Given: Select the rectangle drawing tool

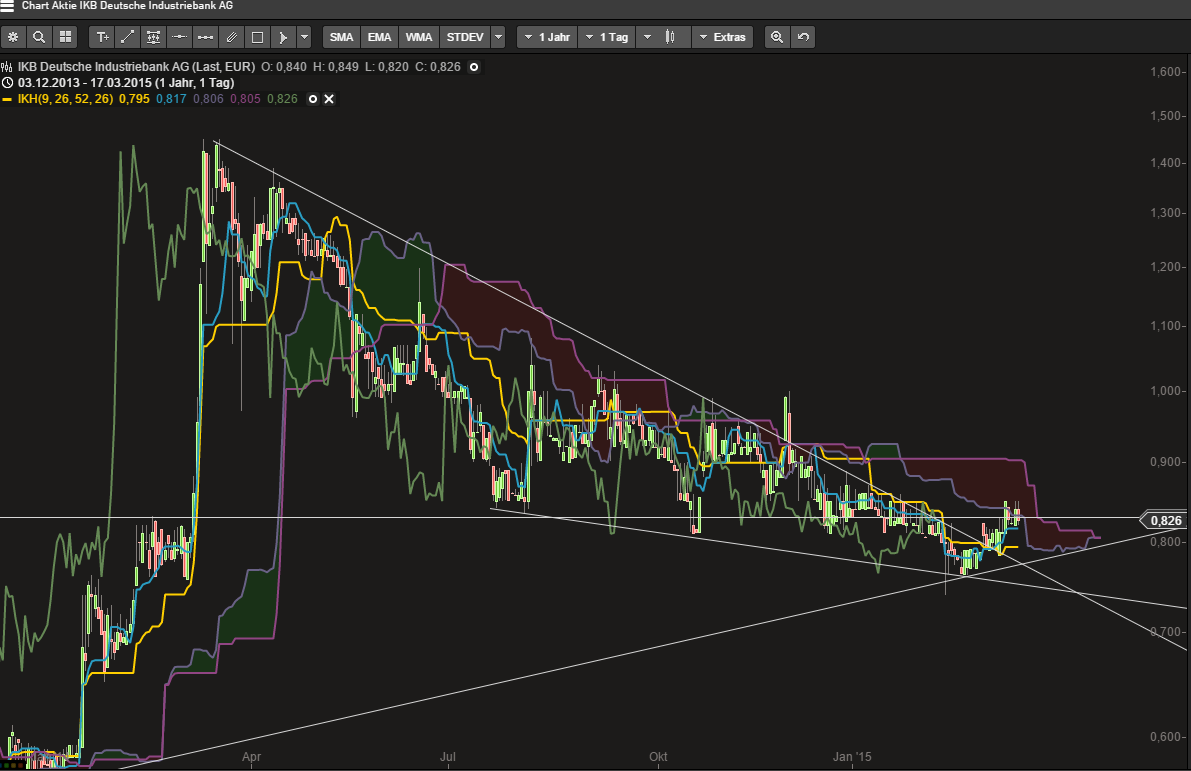Looking at the screenshot, I should coord(257,37).
